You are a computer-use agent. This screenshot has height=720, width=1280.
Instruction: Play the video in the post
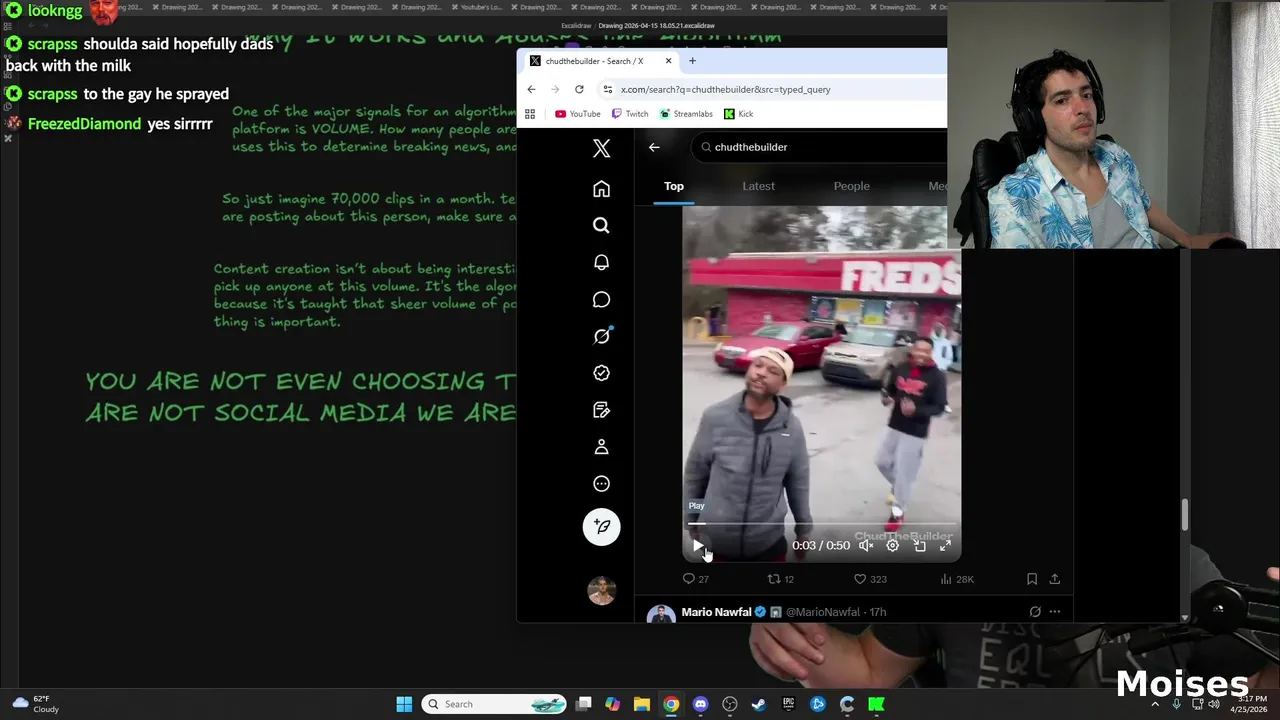click(698, 545)
